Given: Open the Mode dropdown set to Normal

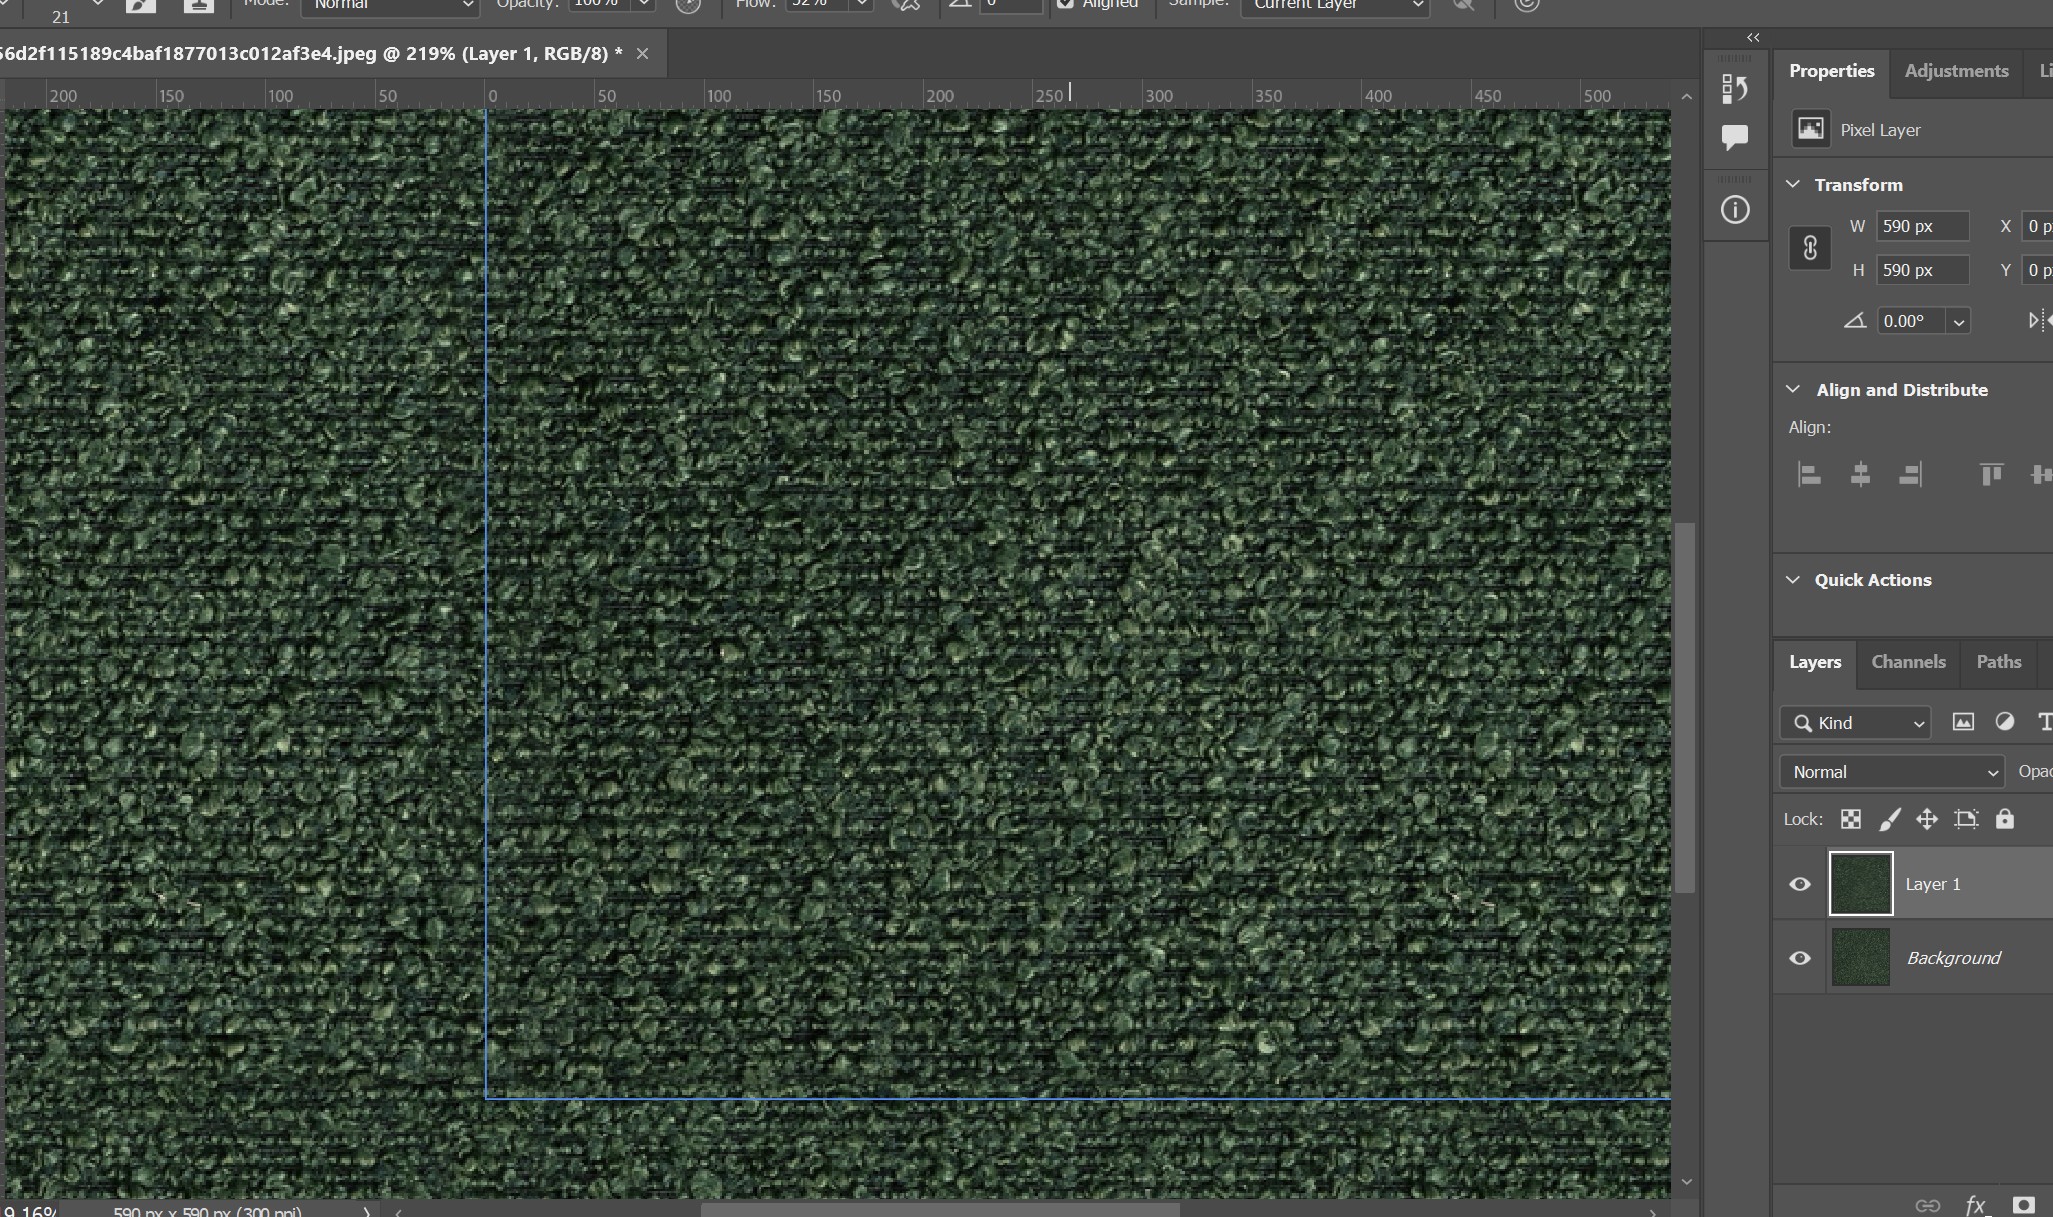Looking at the screenshot, I should click(390, 6).
